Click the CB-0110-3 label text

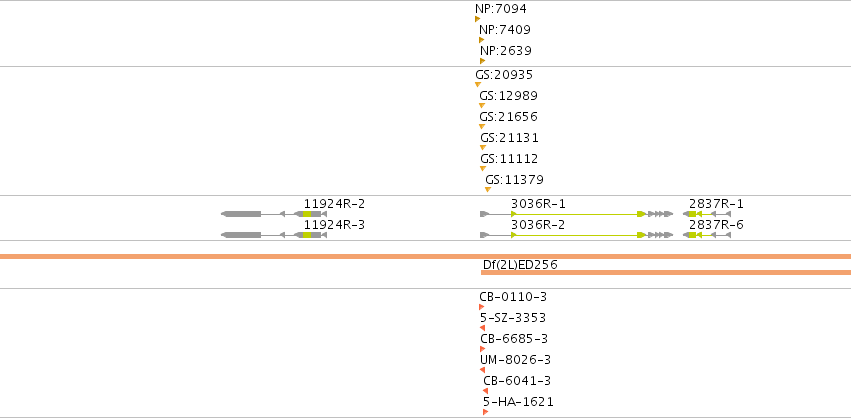[x=513, y=297]
